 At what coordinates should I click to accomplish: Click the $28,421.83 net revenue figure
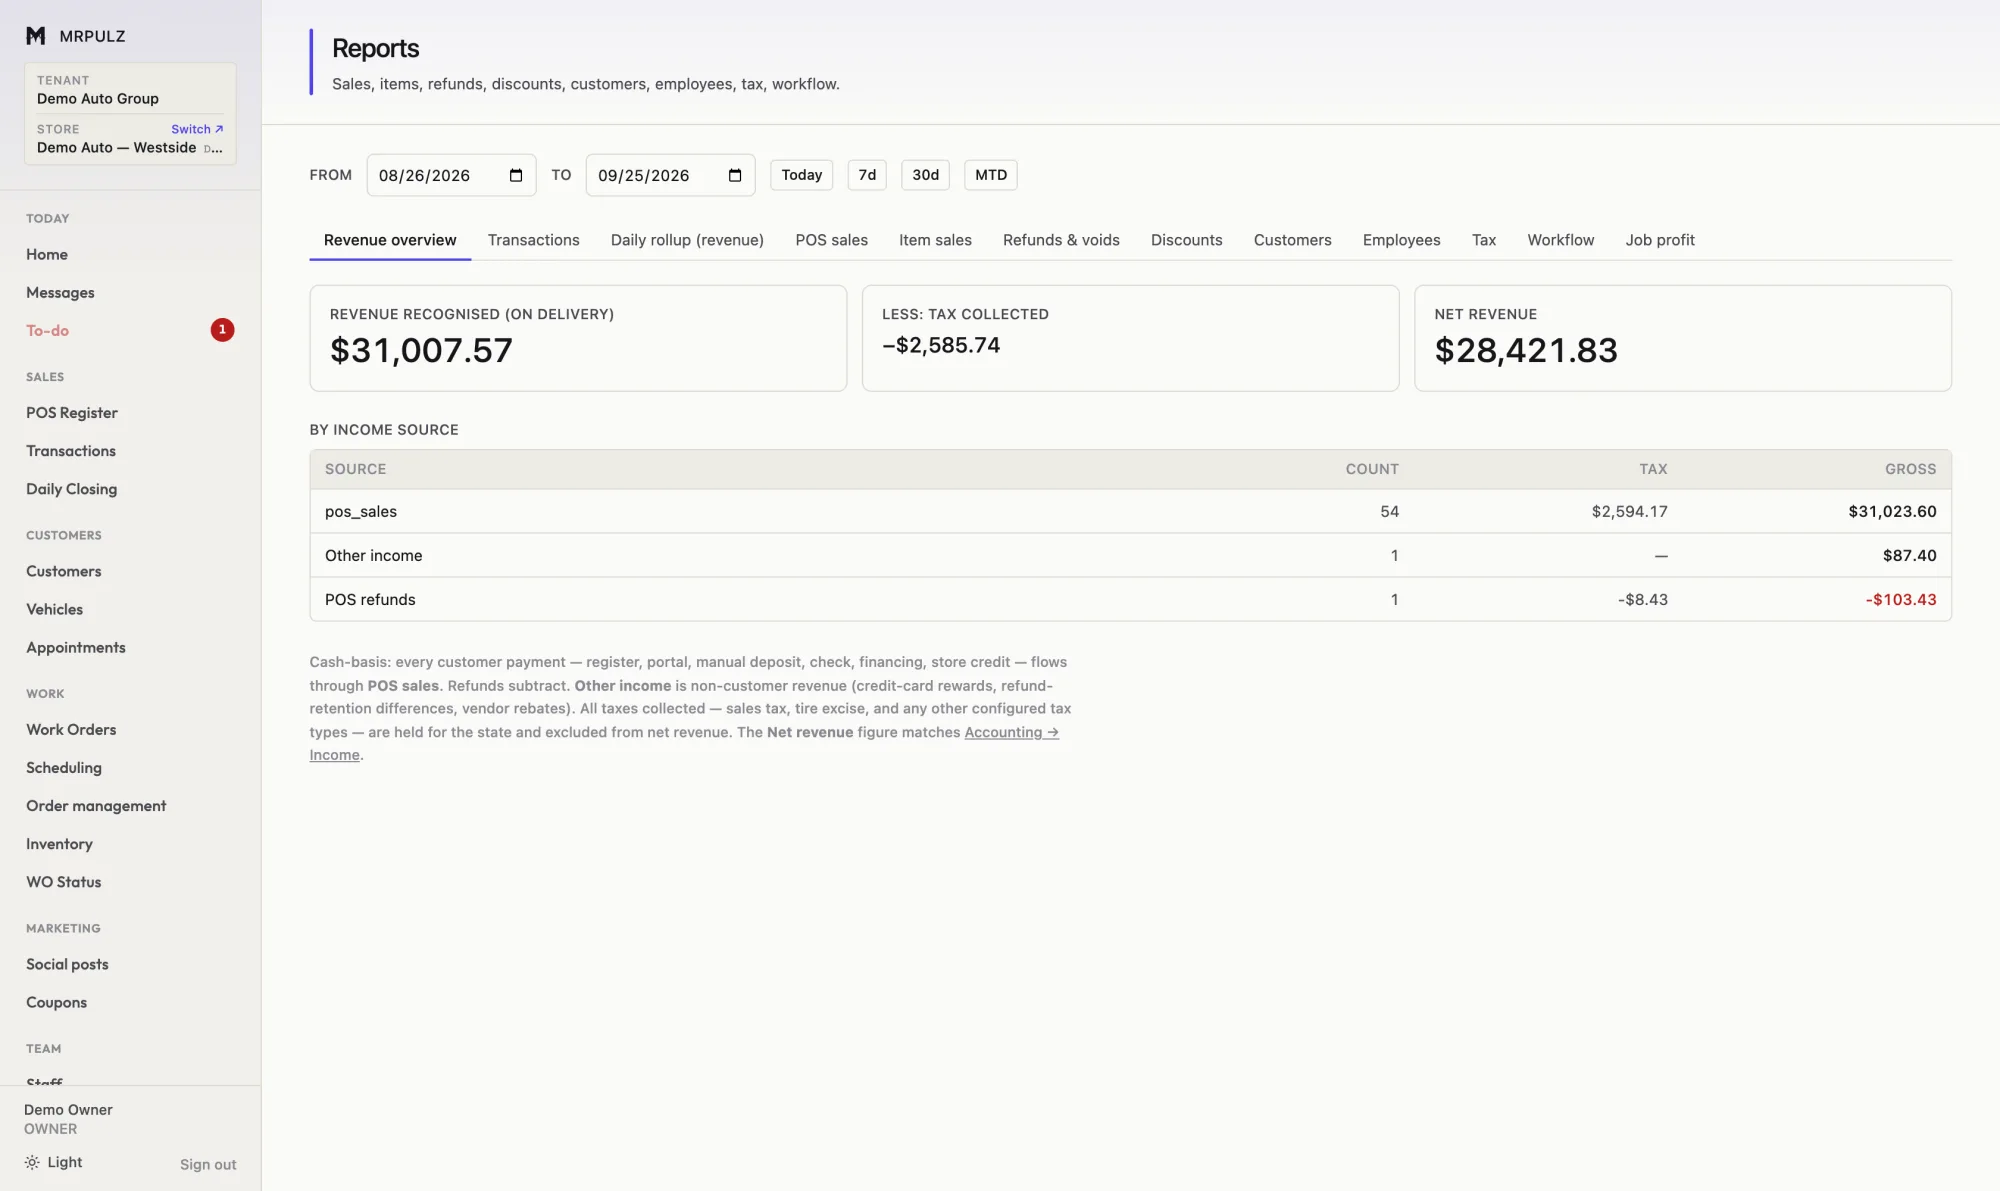[x=1525, y=351]
